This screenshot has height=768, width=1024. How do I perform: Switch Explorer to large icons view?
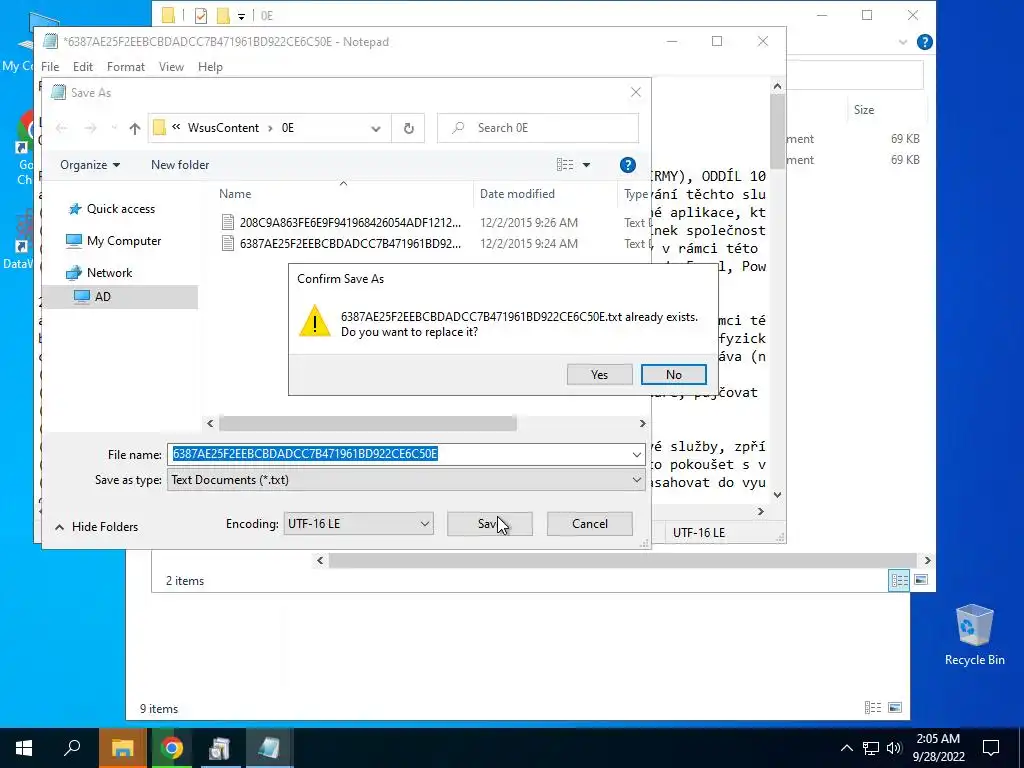pyautogui.click(x=921, y=580)
